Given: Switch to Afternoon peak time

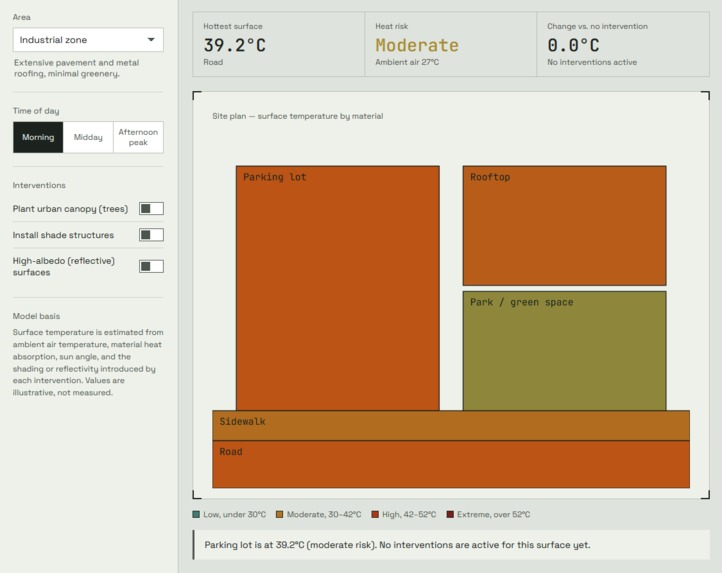Looking at the screenshot, I should pos(138,137).
